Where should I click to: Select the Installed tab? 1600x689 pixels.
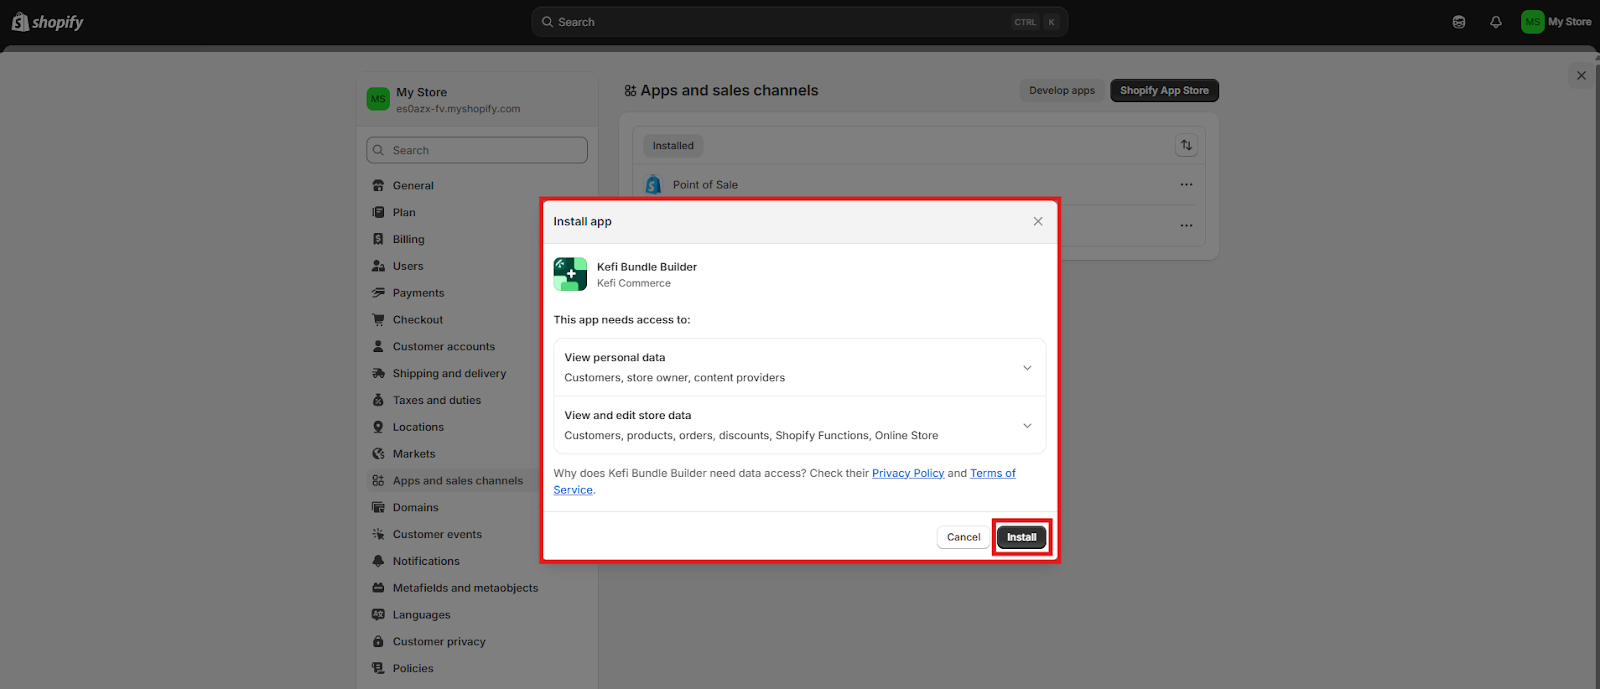click(x=673, y=146)
